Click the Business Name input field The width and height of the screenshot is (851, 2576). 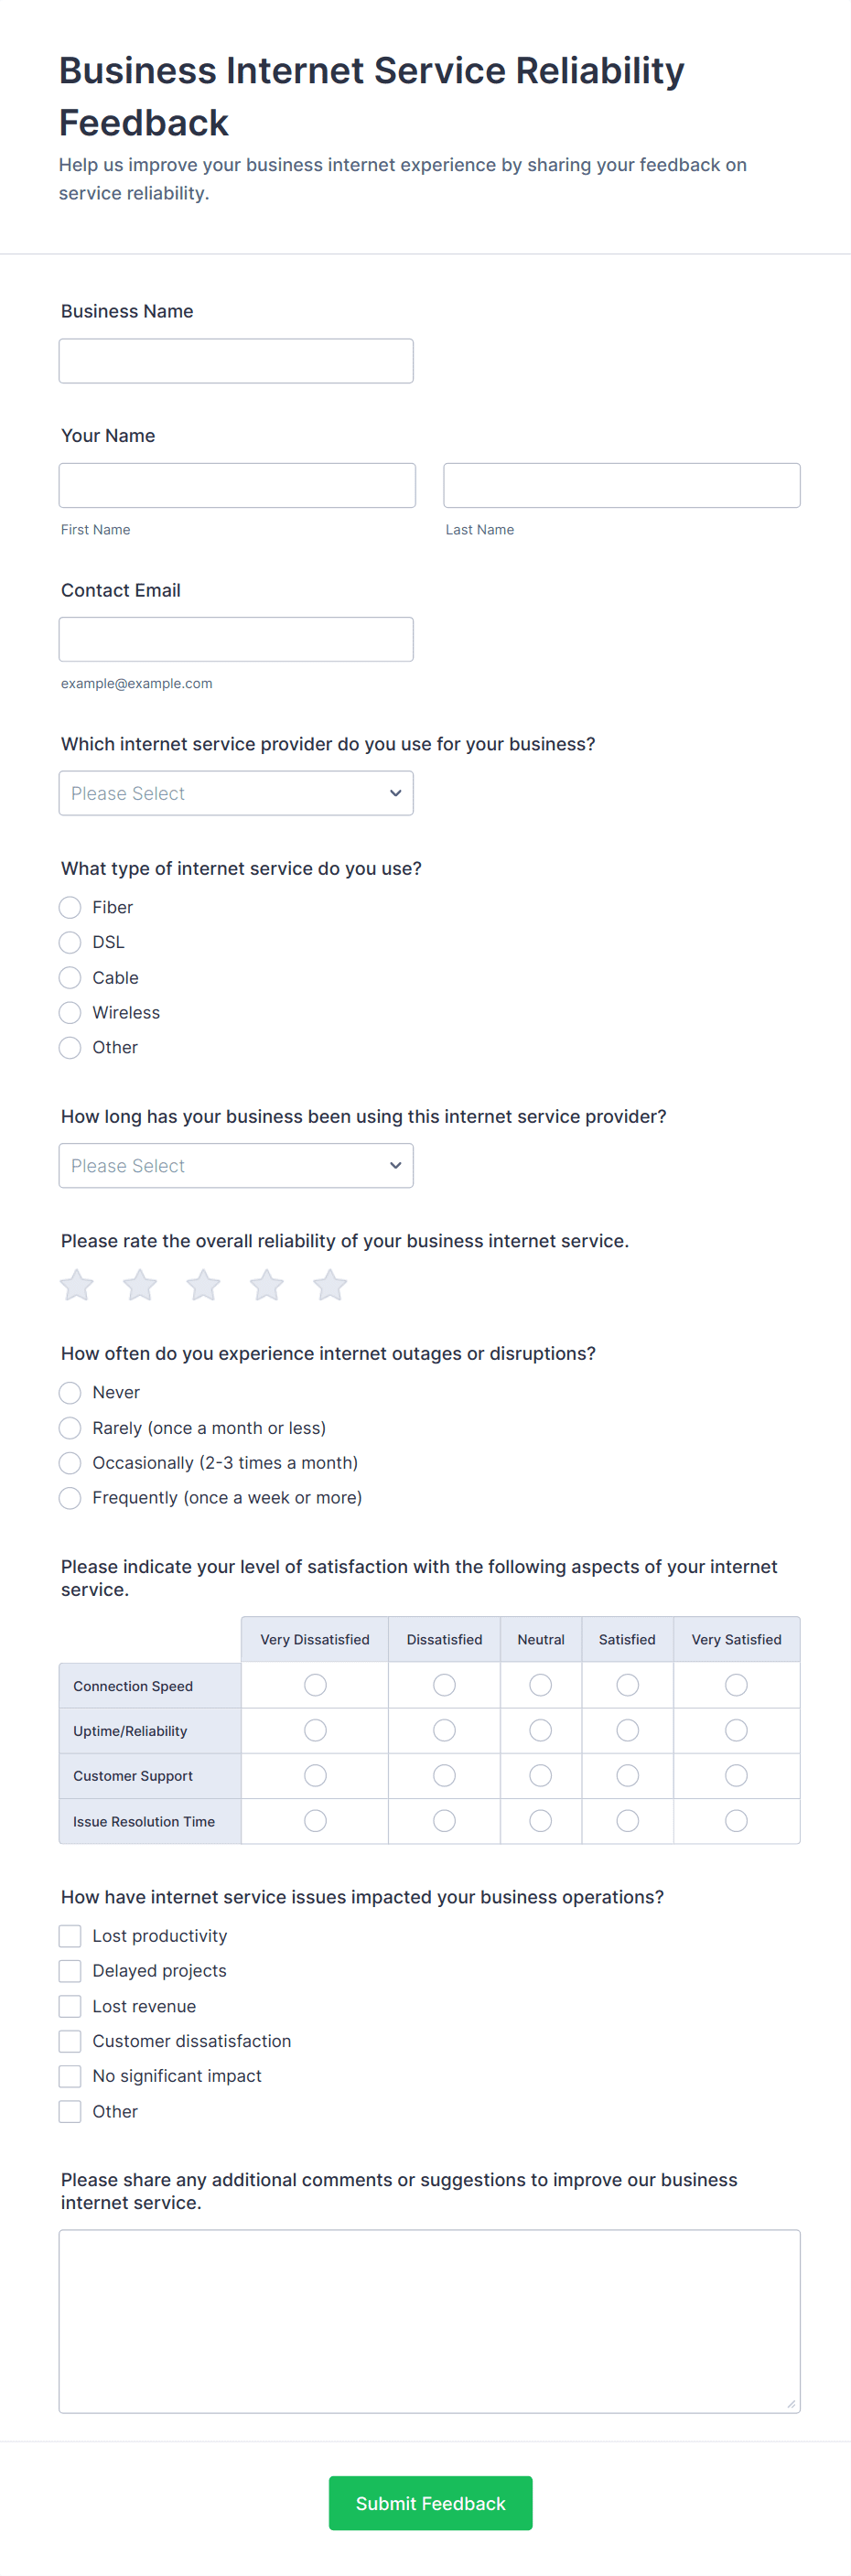(x=236, y=361)
